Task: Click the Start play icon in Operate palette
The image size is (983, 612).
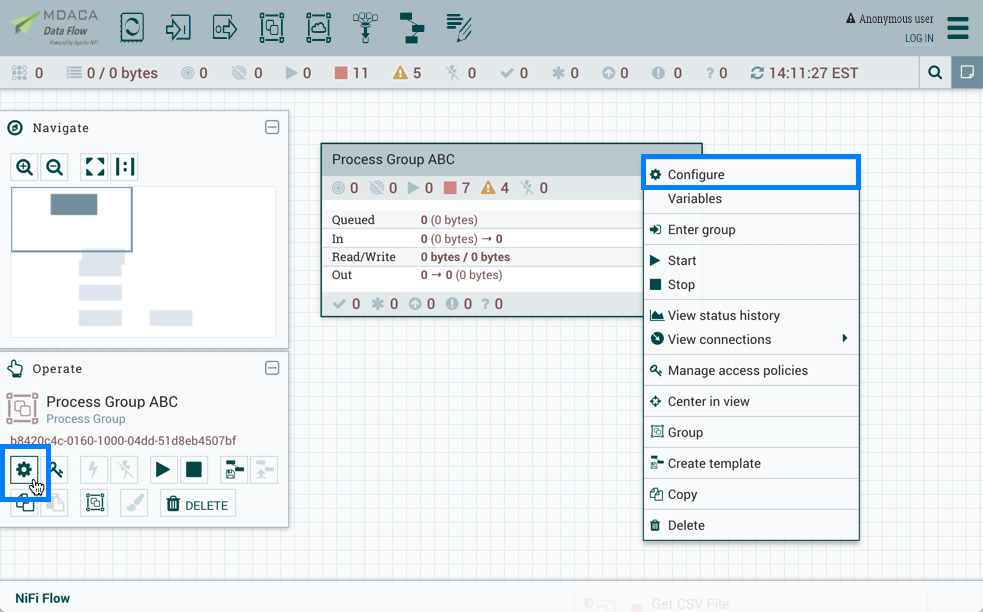Action: coord(163,469)
